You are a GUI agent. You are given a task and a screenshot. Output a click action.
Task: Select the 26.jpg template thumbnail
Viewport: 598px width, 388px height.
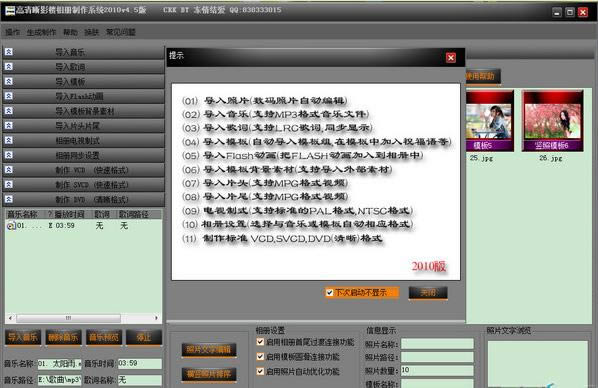pos(552,121)
